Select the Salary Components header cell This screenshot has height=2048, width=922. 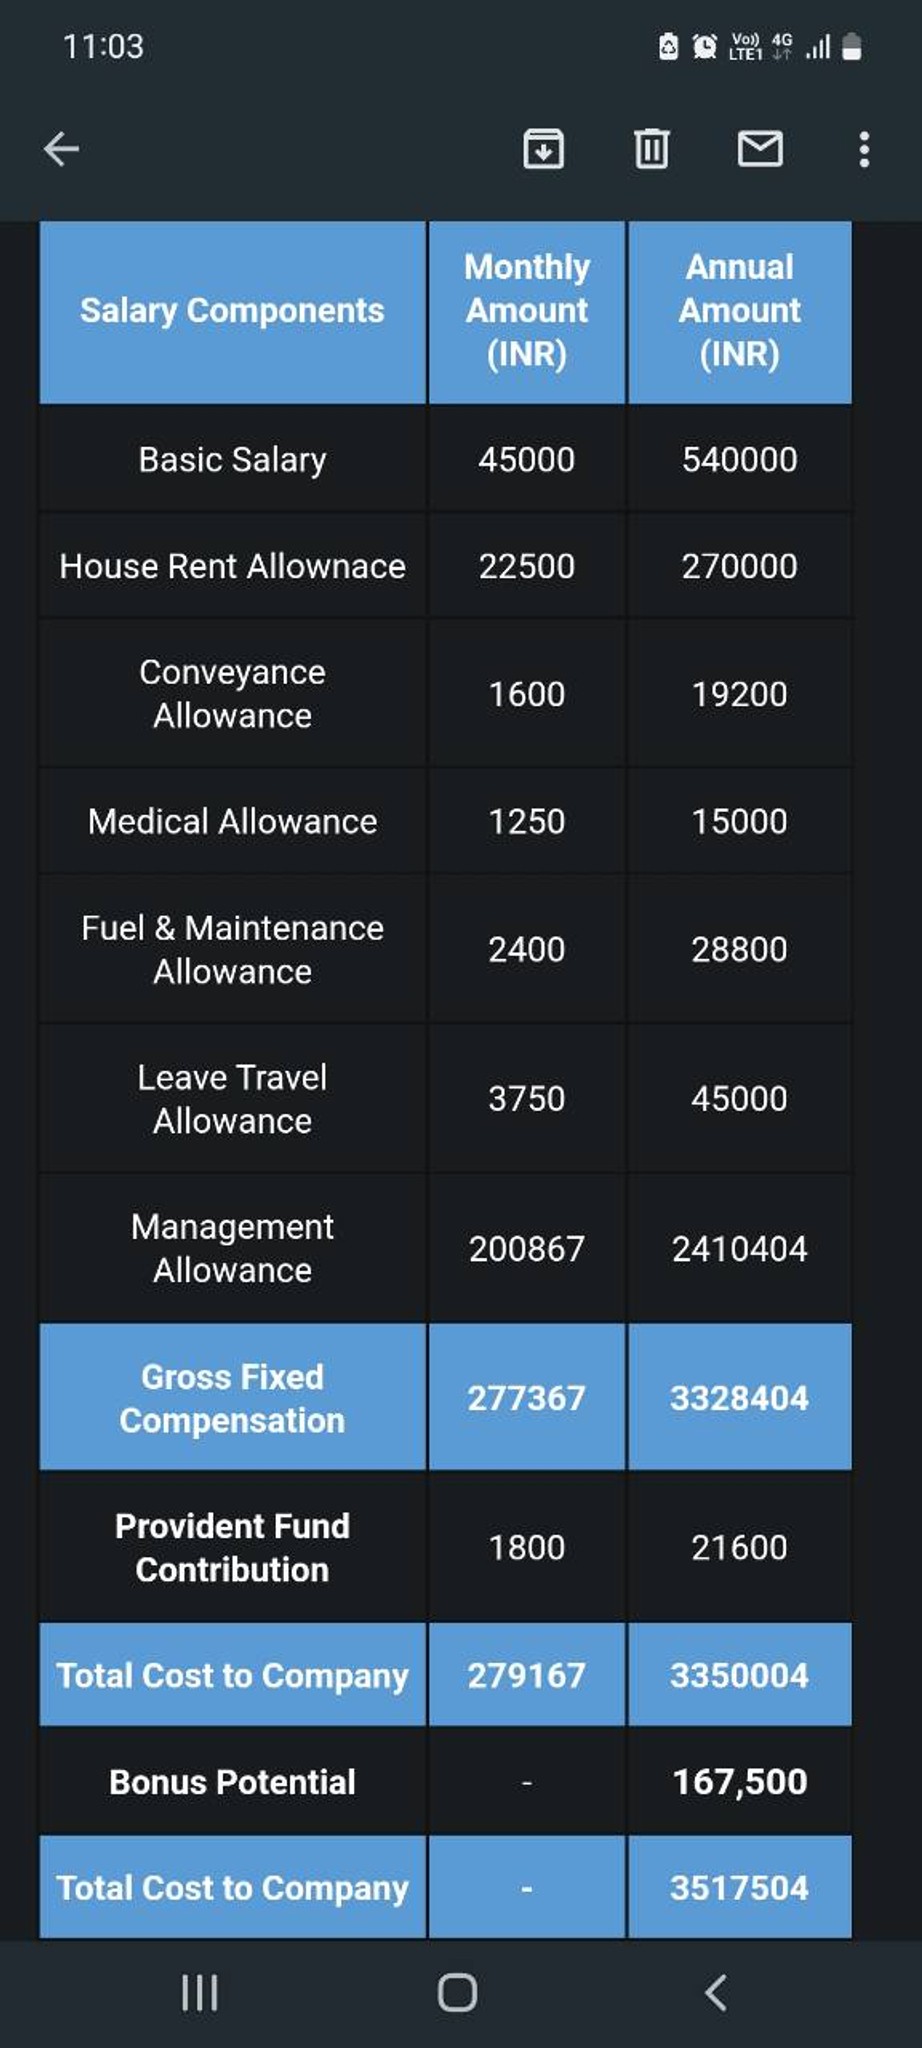click(x=232, y=312)
